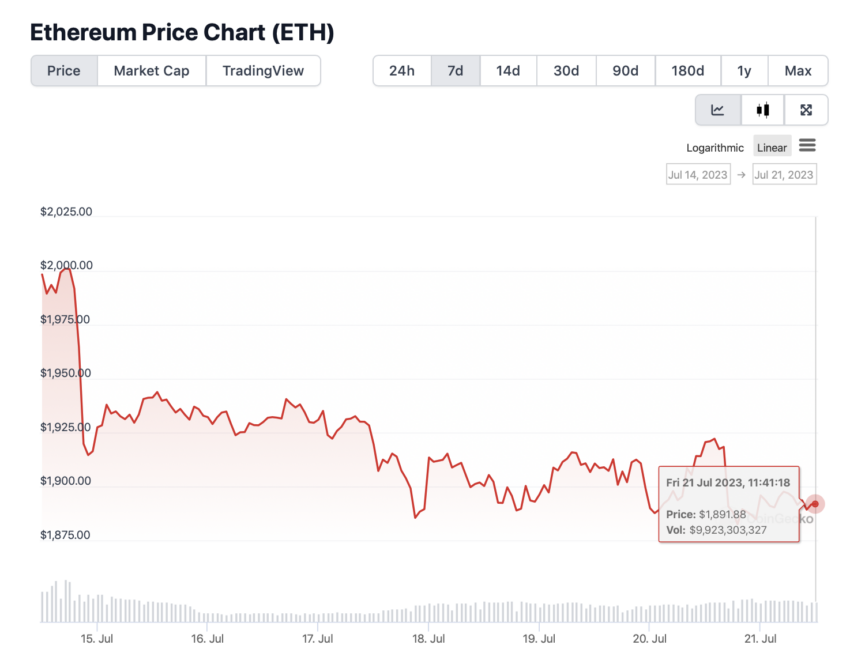Screen dimensions: 850x664
Task: Select the 1y time range
Action: [x=744, y=70]
